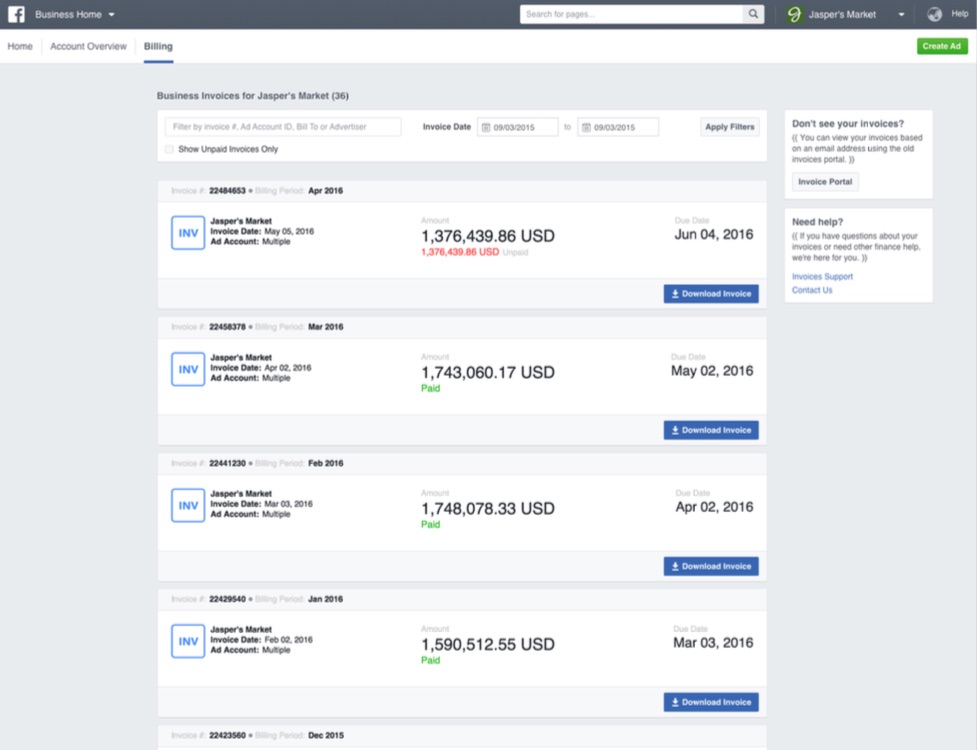This screenshot has height=750, width=977.
Task: Click Invoice Date Apr 02, 2016 text
Action: pos(261,368)
